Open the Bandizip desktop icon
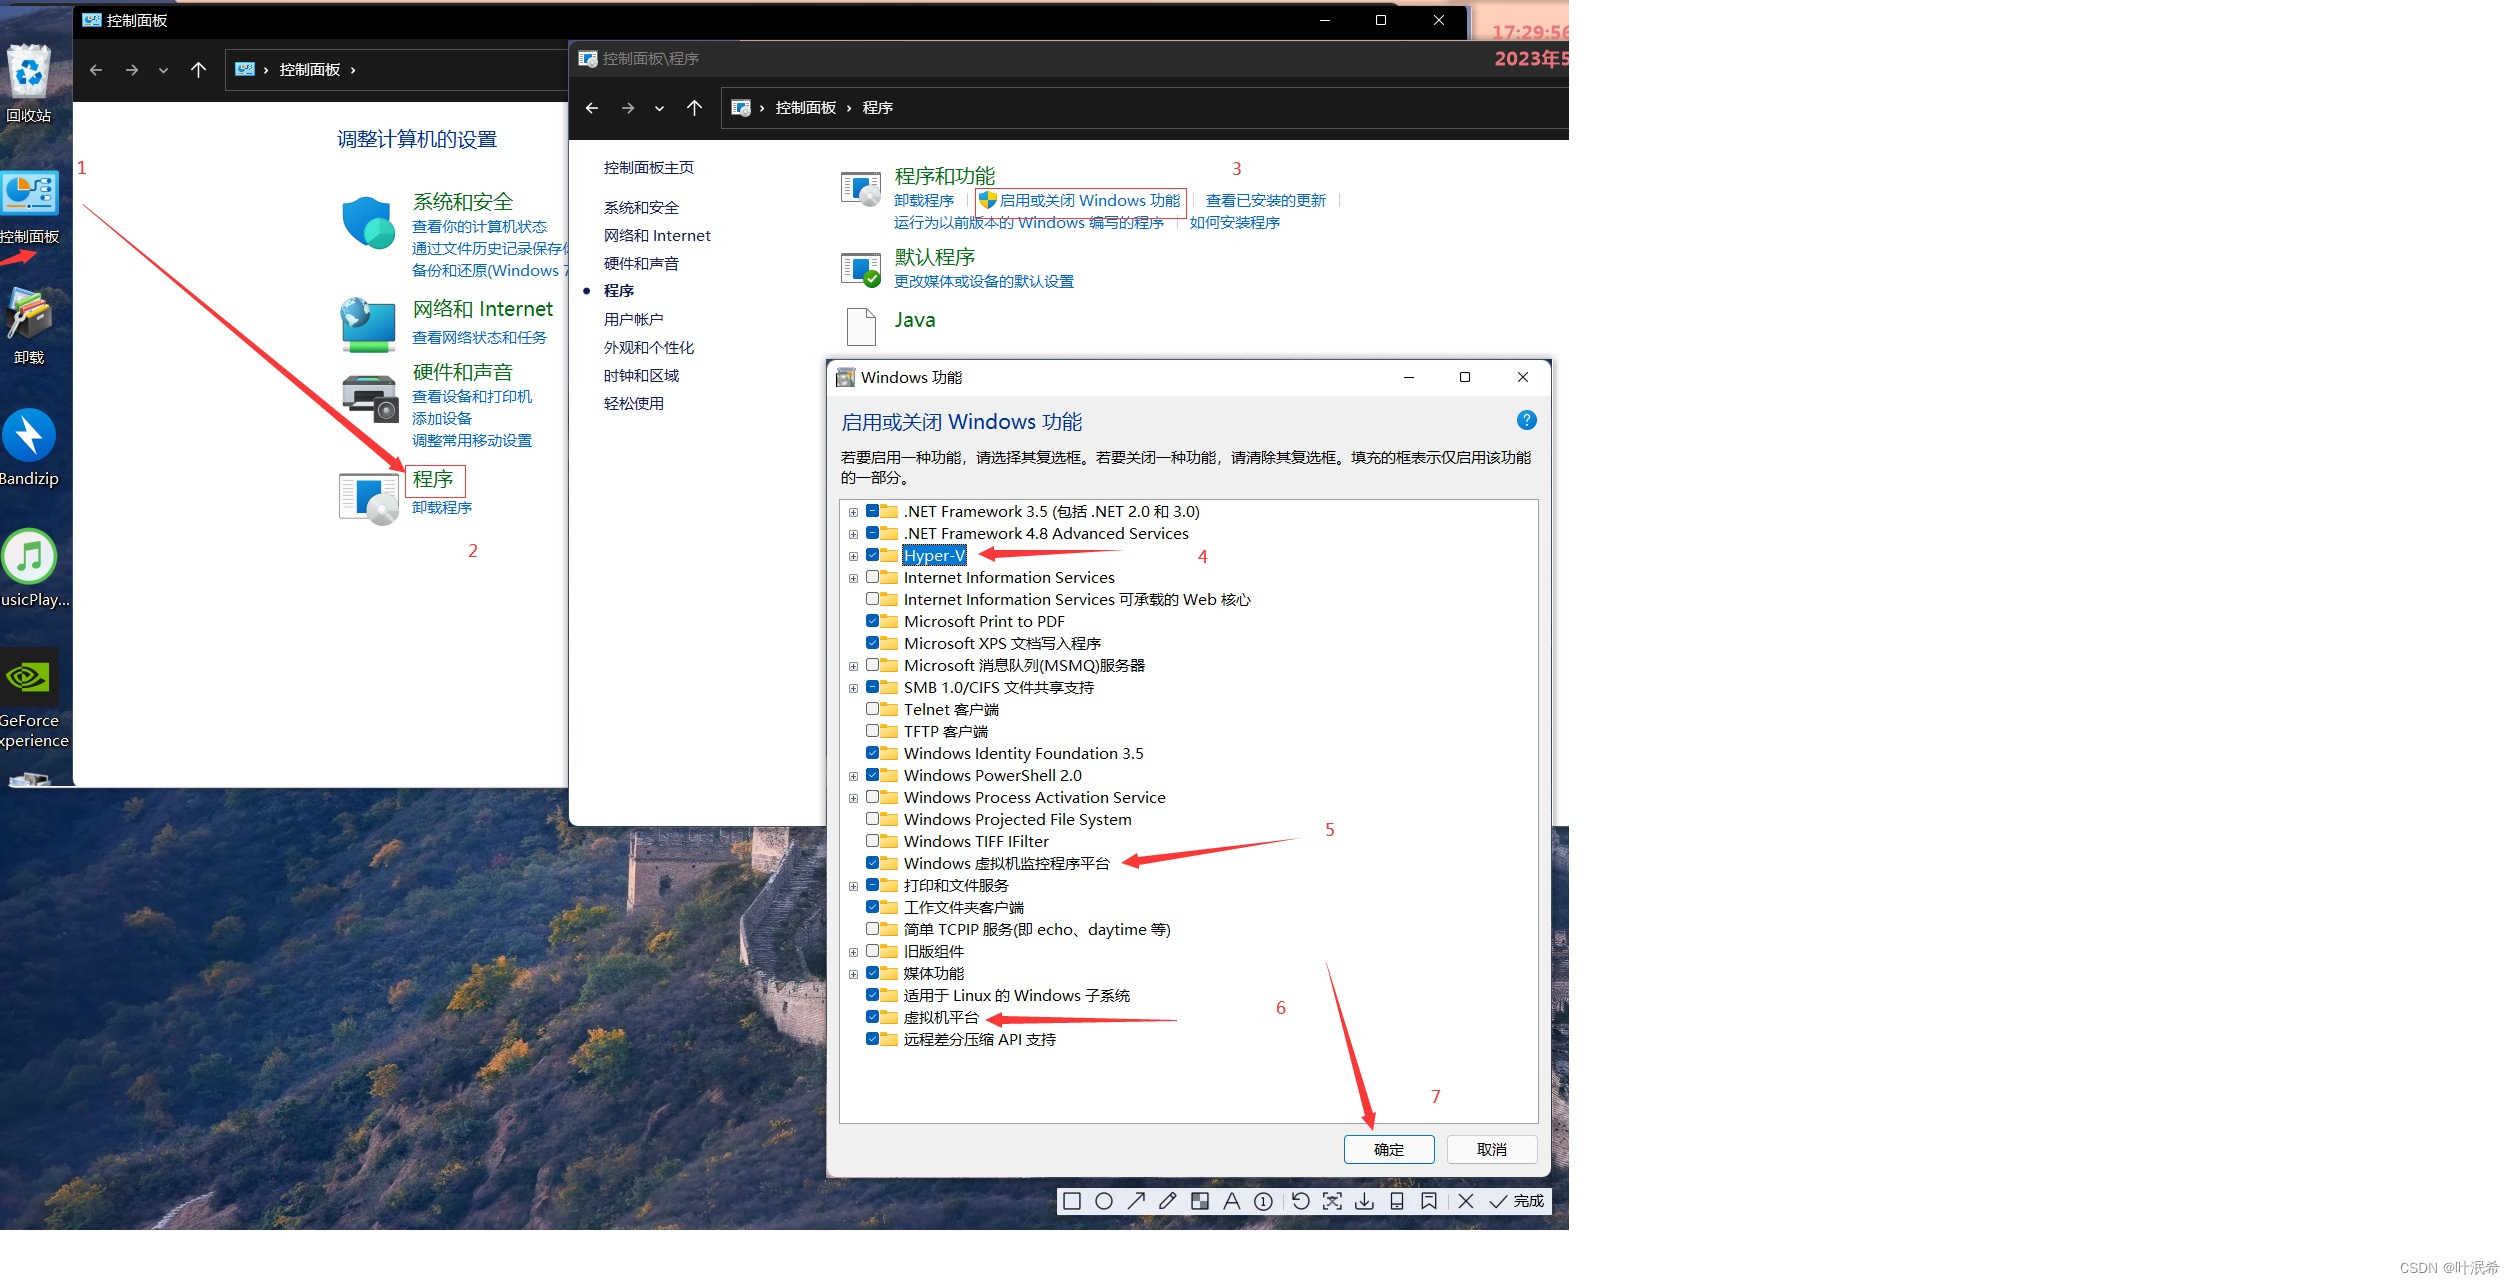Image resolution: width=2515 pixels, height=1284 pixels. point(29,436)
